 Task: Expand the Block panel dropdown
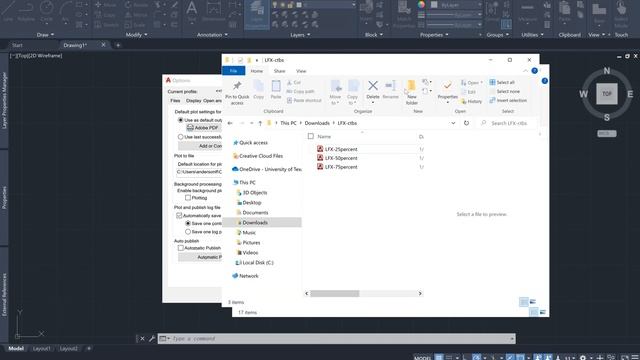click(374, 35)
